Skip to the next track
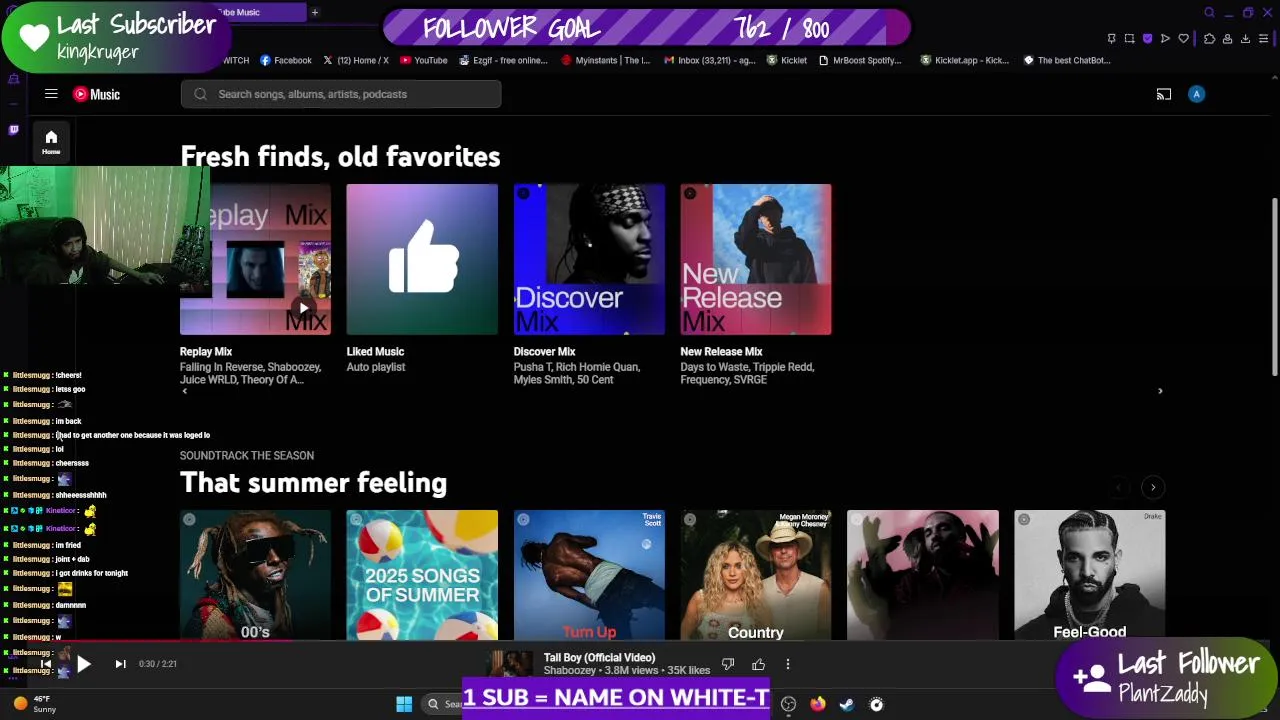The width and height of the screenshot is (1280, 720). (120, 664)
